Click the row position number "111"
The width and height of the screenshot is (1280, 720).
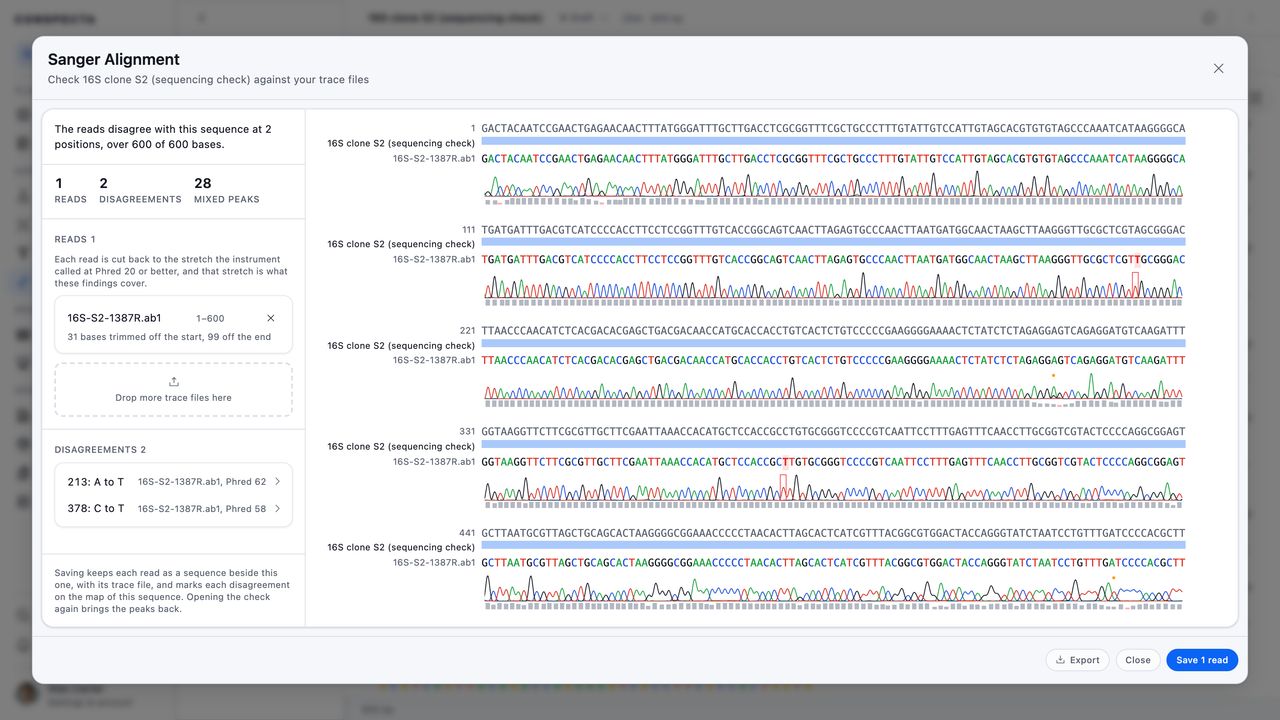click(x=468, y=230)
